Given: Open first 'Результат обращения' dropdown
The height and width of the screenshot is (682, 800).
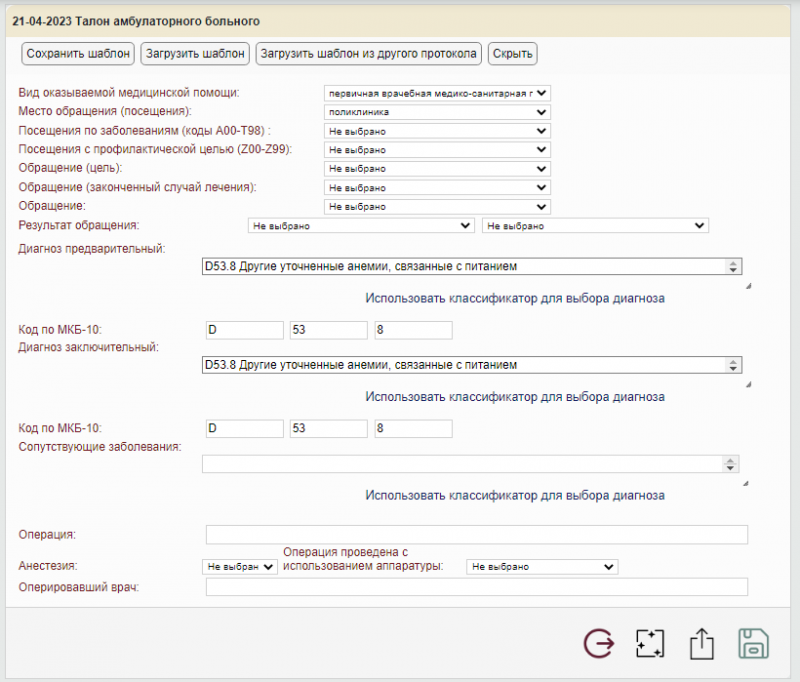Looking at the screenshot, I should point(360,227).
